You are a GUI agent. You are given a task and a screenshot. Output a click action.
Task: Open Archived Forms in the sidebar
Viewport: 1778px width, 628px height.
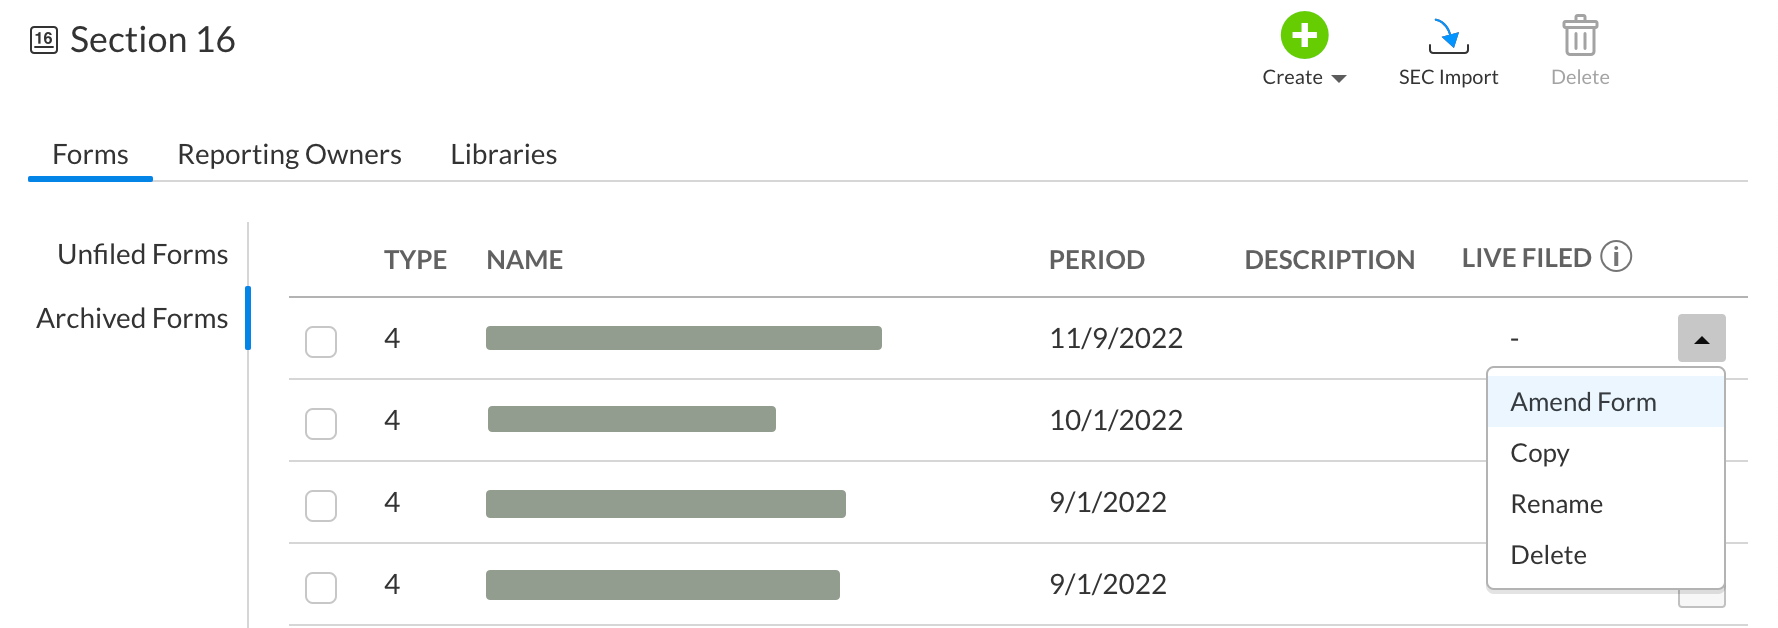[x=132, y=319]
